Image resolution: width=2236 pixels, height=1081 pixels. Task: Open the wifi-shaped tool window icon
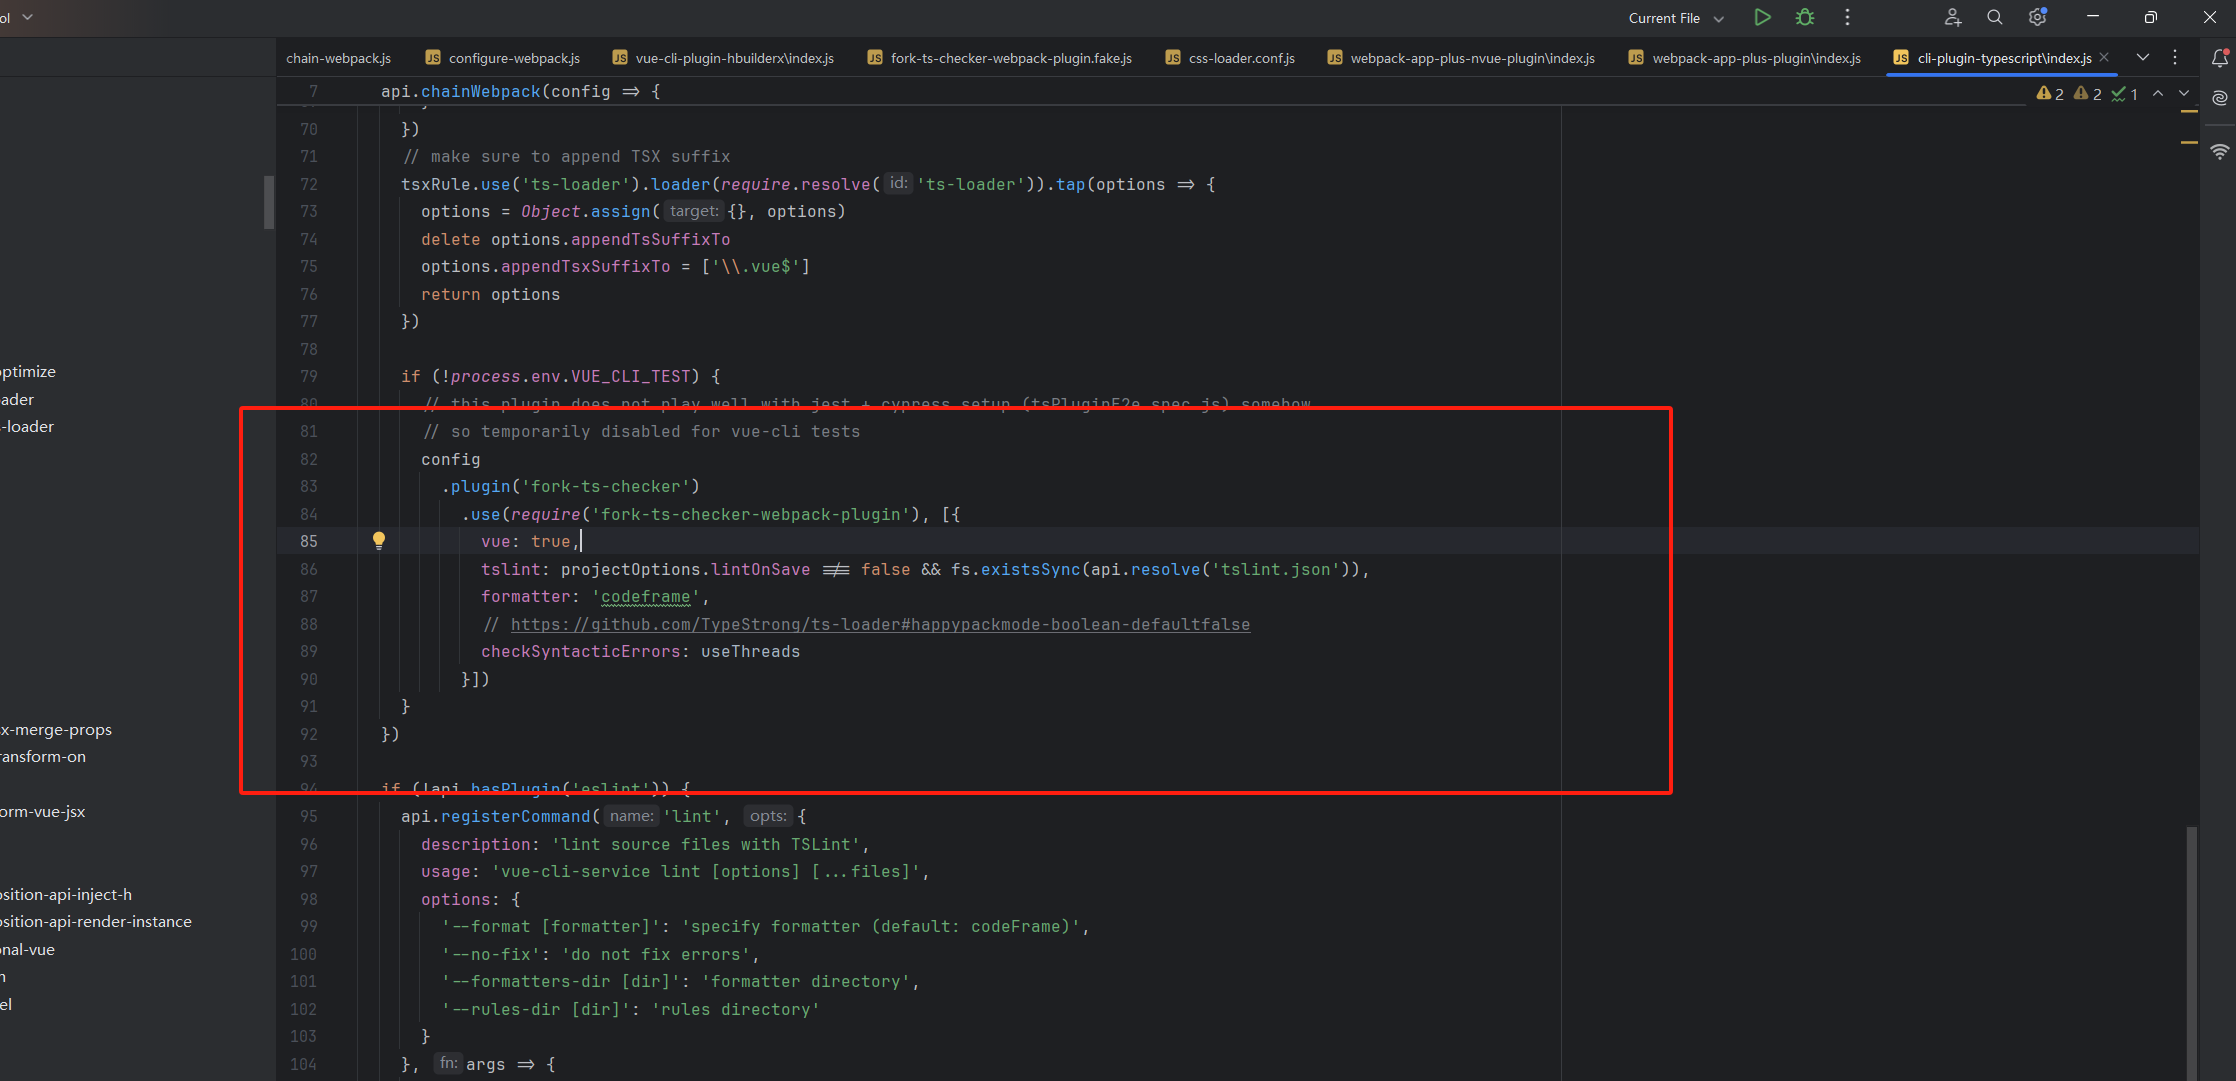(x=2219, y=151)
